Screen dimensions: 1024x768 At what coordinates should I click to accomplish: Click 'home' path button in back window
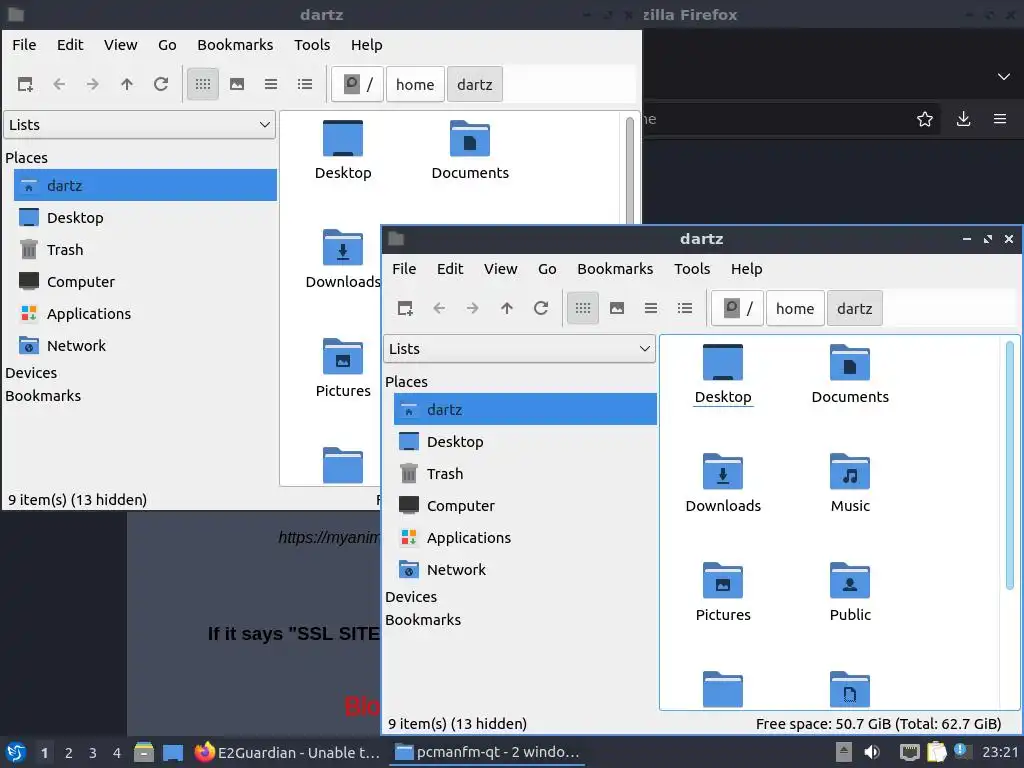pos(415,84)
